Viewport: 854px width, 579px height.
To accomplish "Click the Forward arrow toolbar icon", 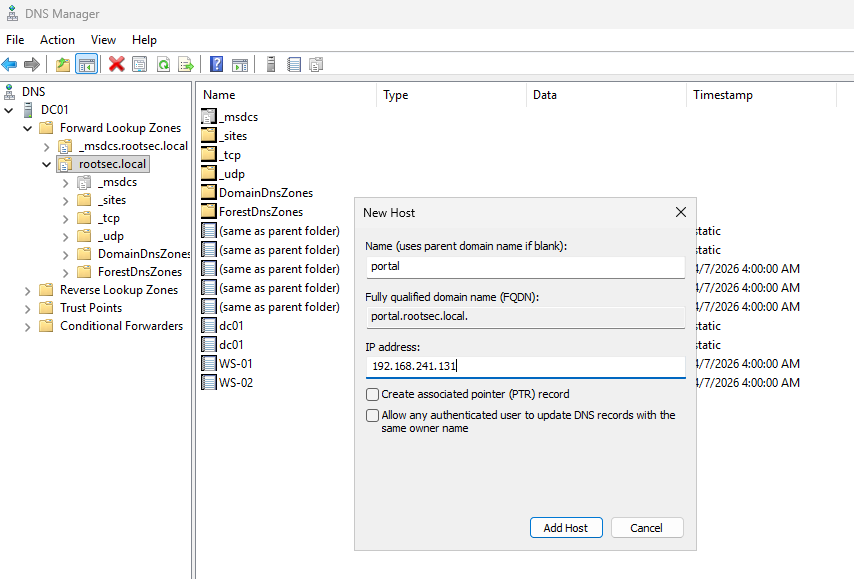I will 32,64.
